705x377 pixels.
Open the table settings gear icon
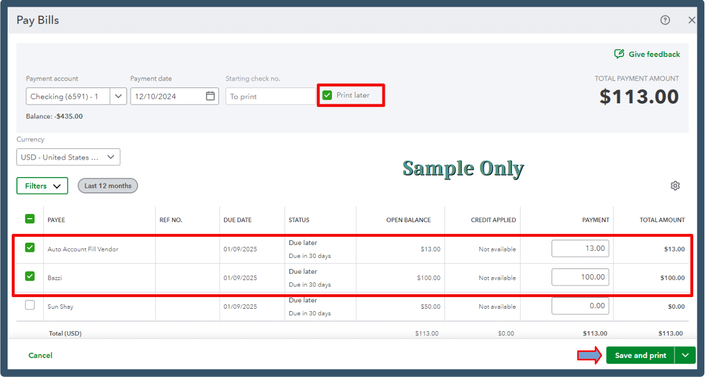[x=675, y=186]
